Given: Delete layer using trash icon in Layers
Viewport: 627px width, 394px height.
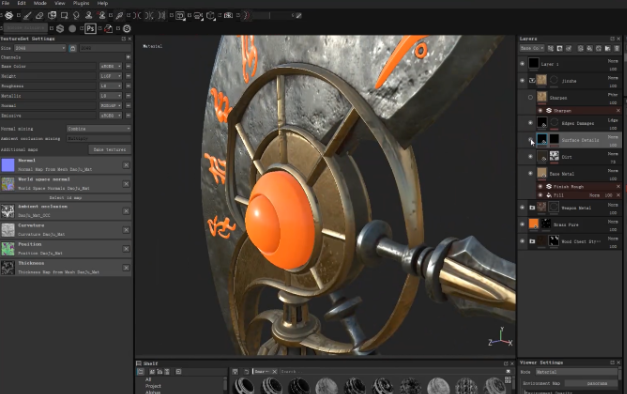Looking at the screenshot, I should point(617,48).
